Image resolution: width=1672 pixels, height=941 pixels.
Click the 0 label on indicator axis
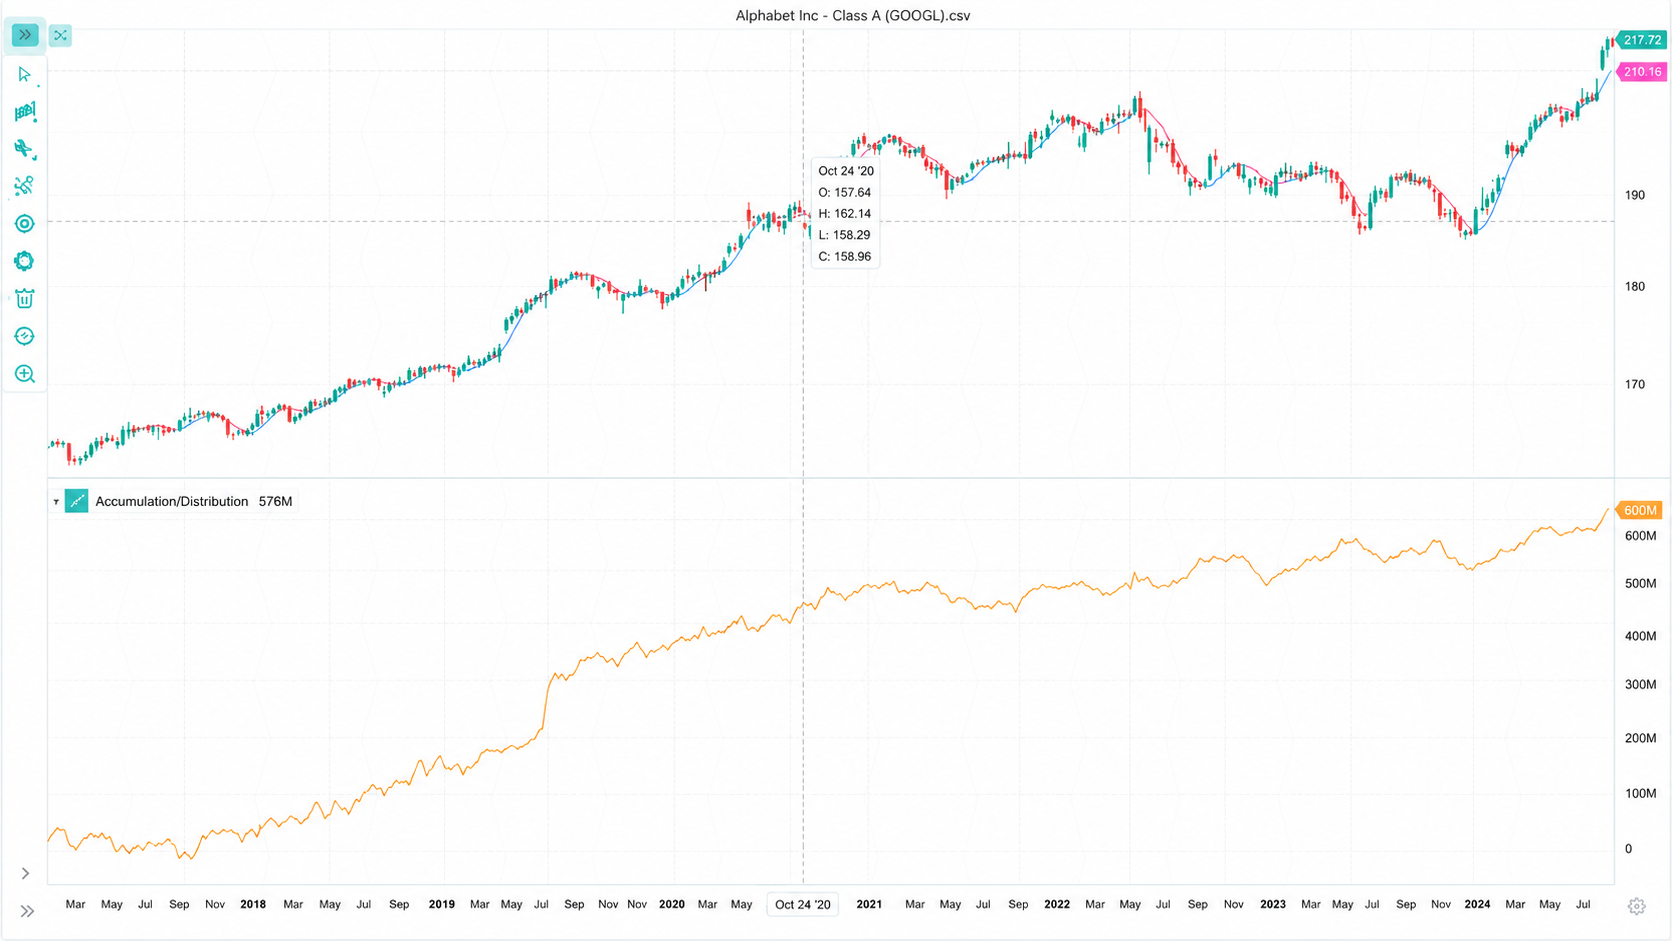coord(1628,849)
